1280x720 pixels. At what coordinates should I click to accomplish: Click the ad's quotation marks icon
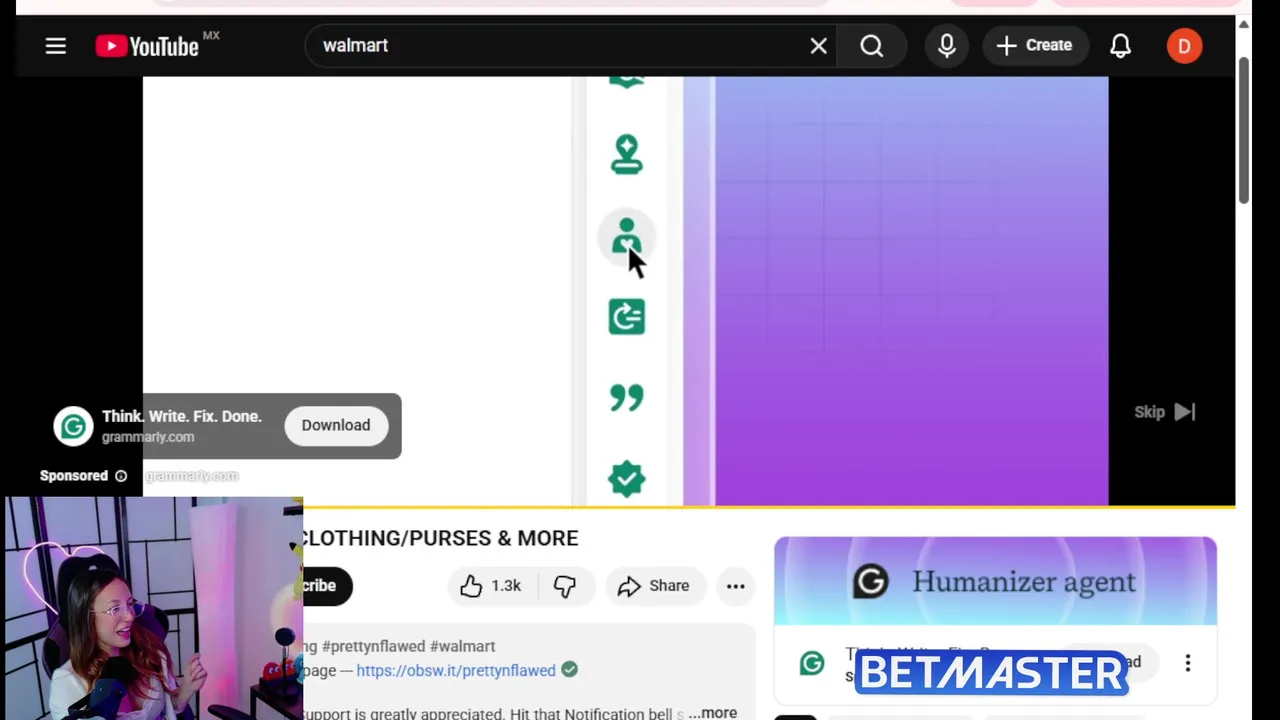point(627,398)
